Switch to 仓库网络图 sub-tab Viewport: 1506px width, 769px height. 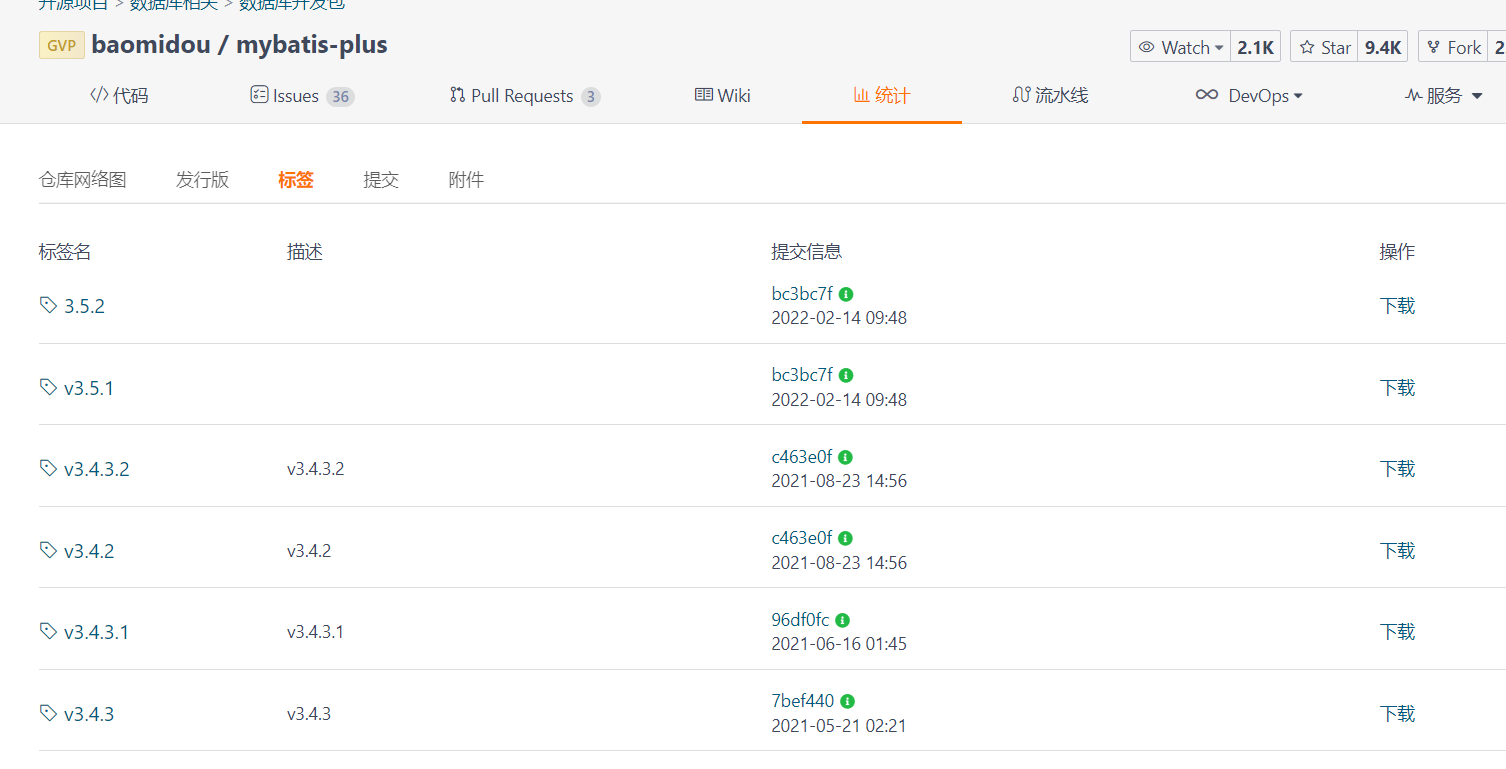(83, 180)
